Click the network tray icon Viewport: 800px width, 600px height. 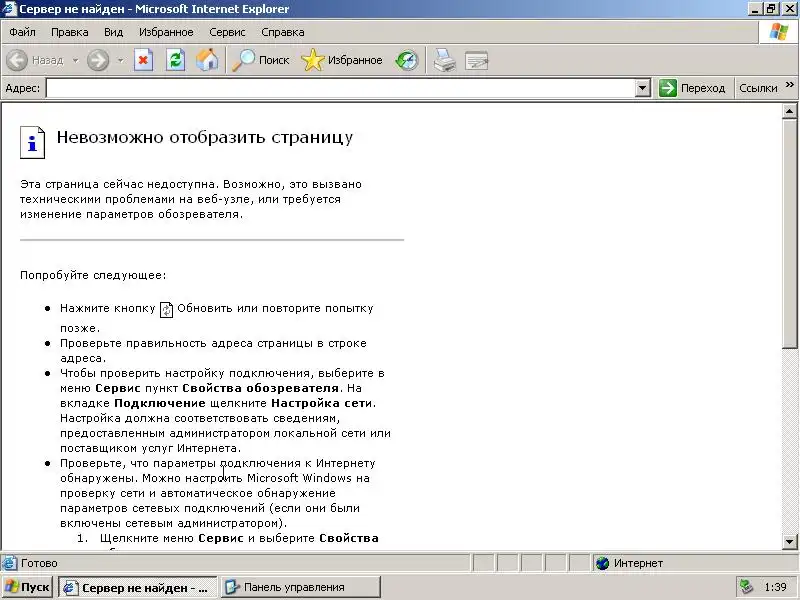point(746,587)
